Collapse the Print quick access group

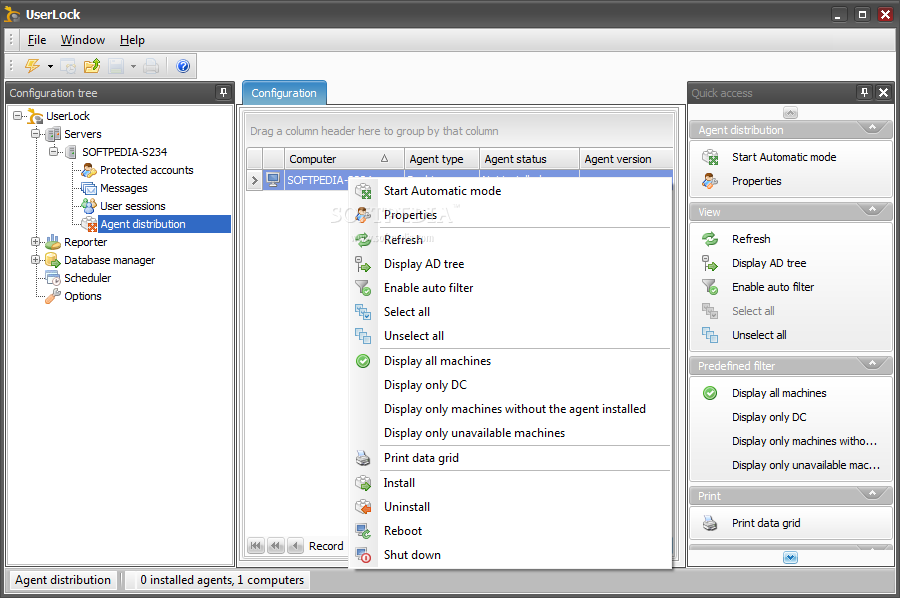tap(872, 494)
